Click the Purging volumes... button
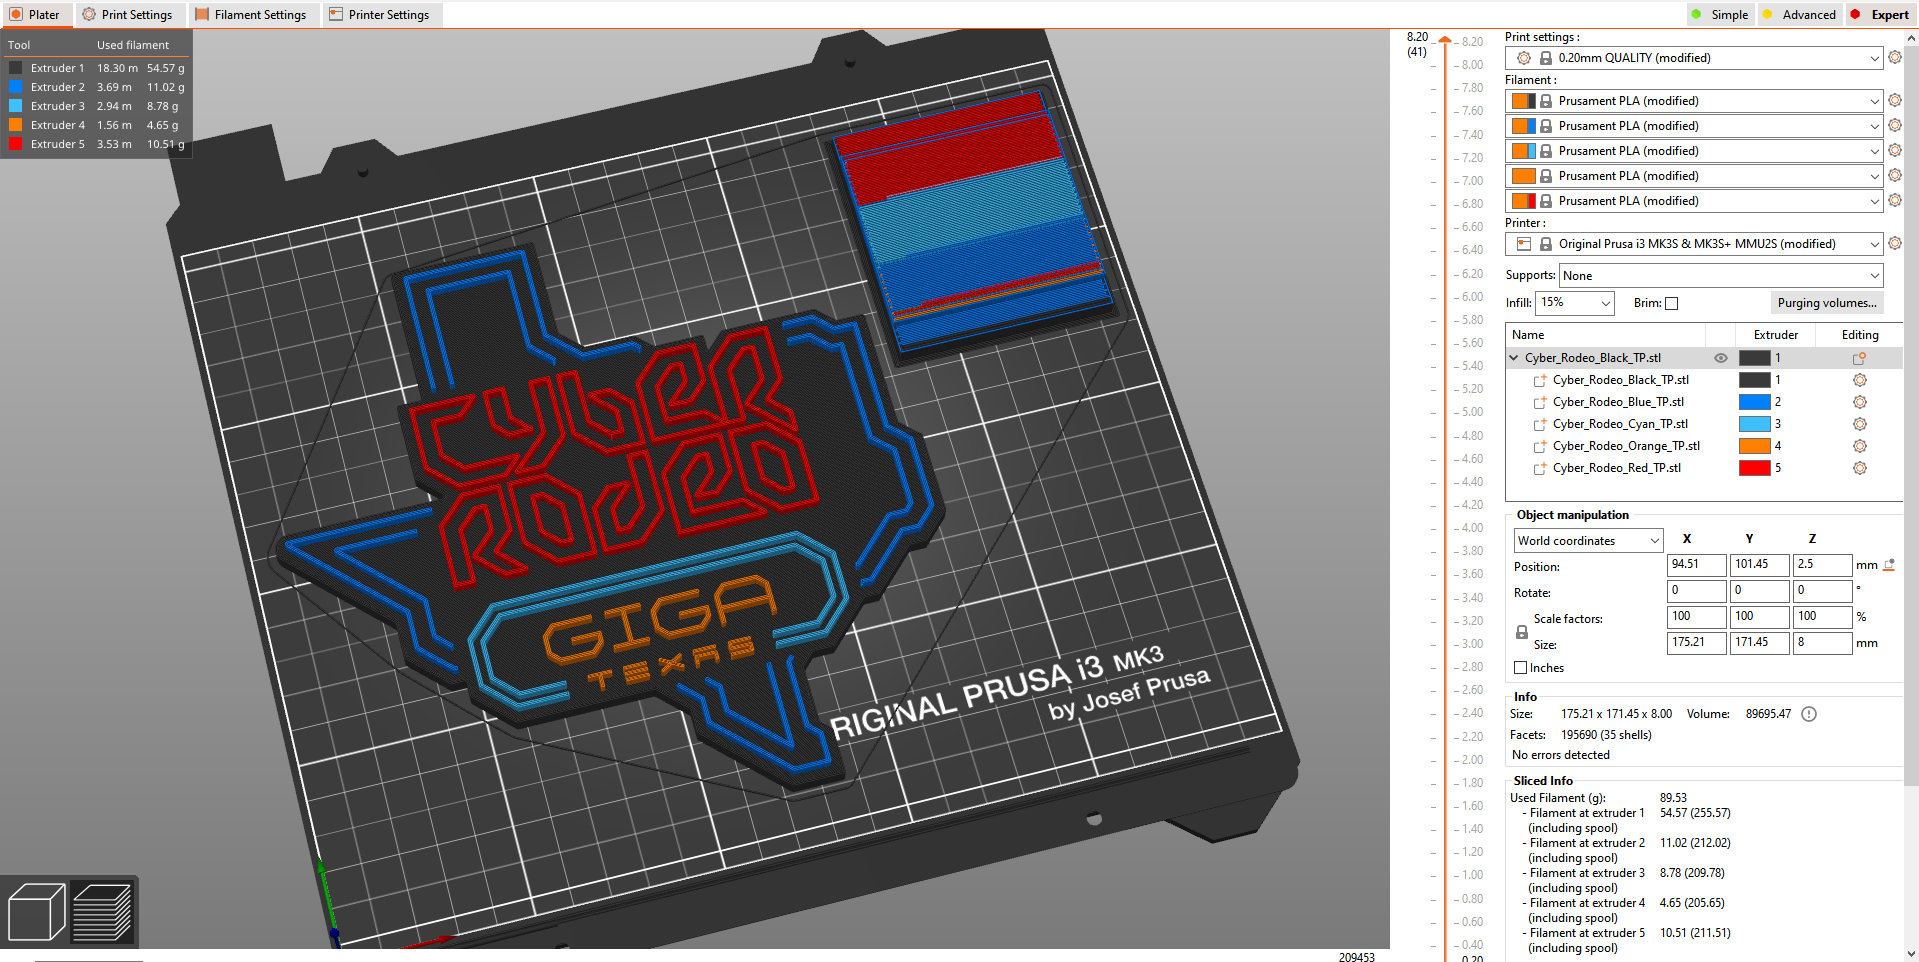Screen dimensions: 1919x962 (x=1827, y=302)
